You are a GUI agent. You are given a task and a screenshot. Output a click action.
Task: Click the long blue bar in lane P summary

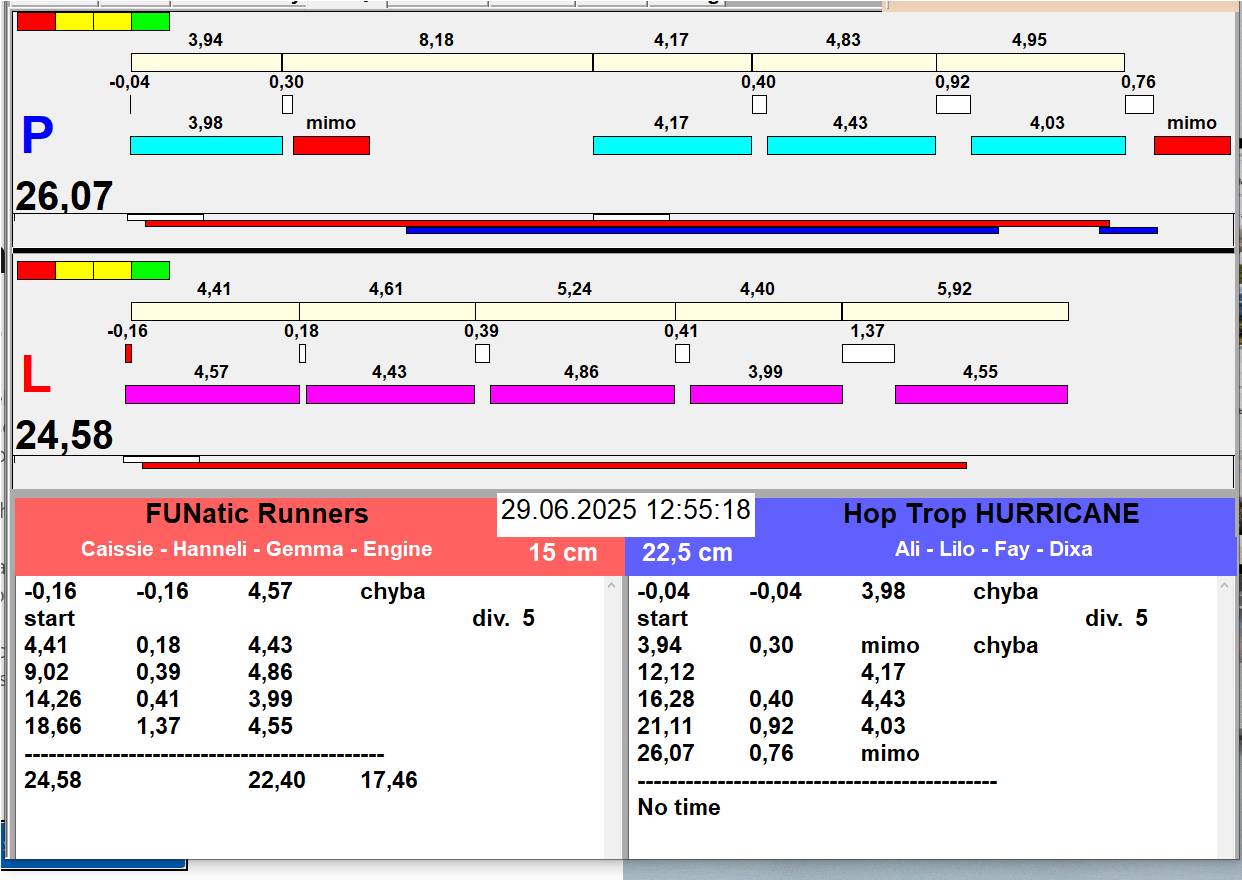tap(702, 230)
